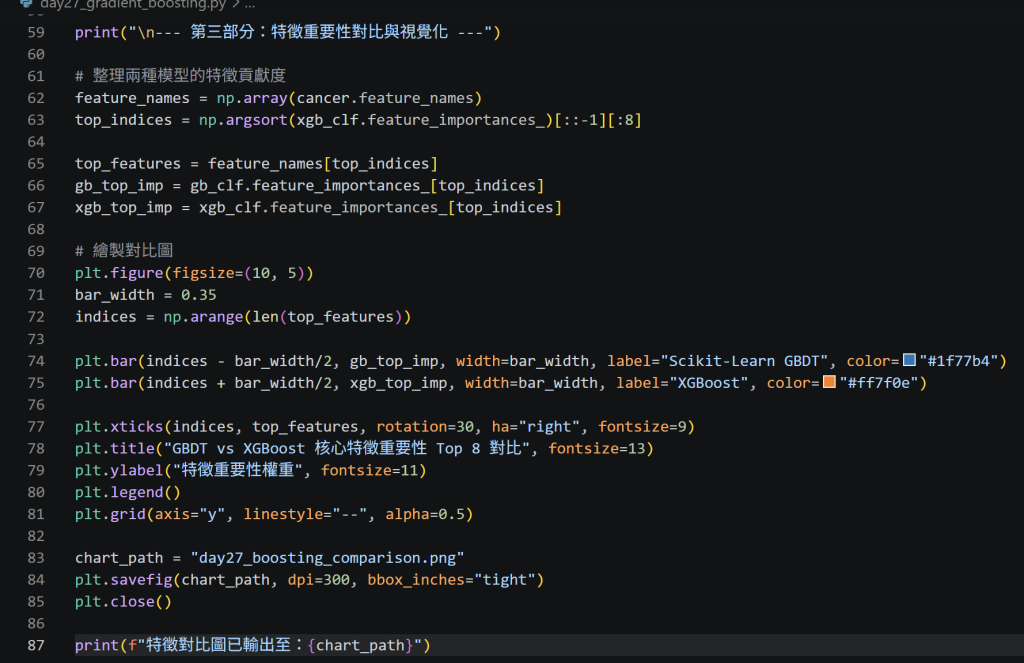Click "plt.grid" on line 81
Viewport: 1024px width, 663px height.
[x=110, y=515]
